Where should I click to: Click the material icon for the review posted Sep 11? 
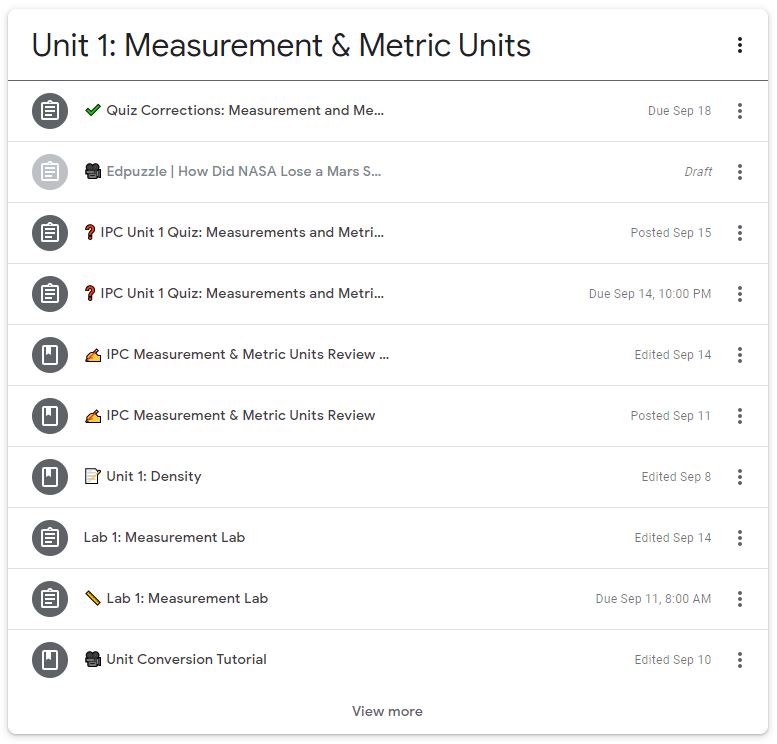(50, 416)
